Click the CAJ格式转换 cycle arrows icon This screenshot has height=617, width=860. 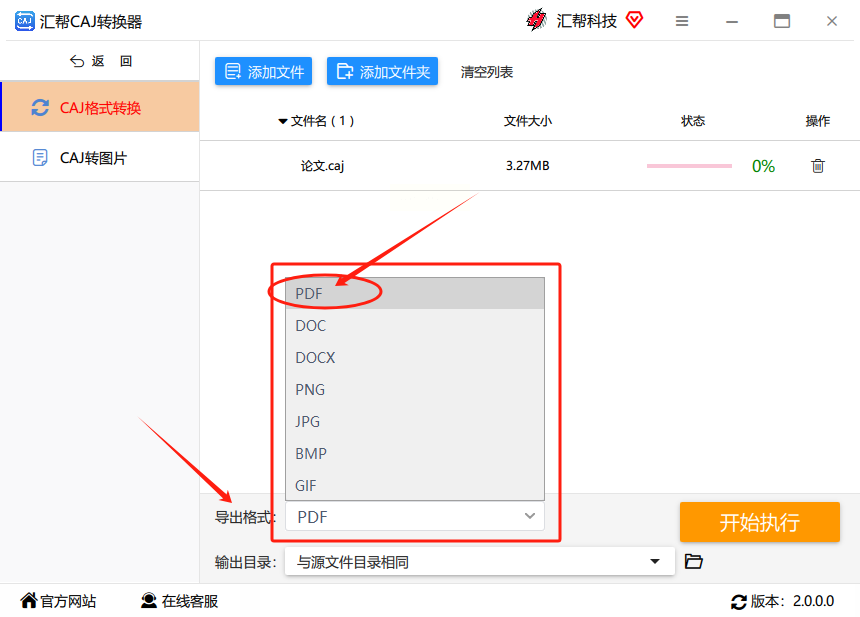pyautogui.click(x=40, y=107)
